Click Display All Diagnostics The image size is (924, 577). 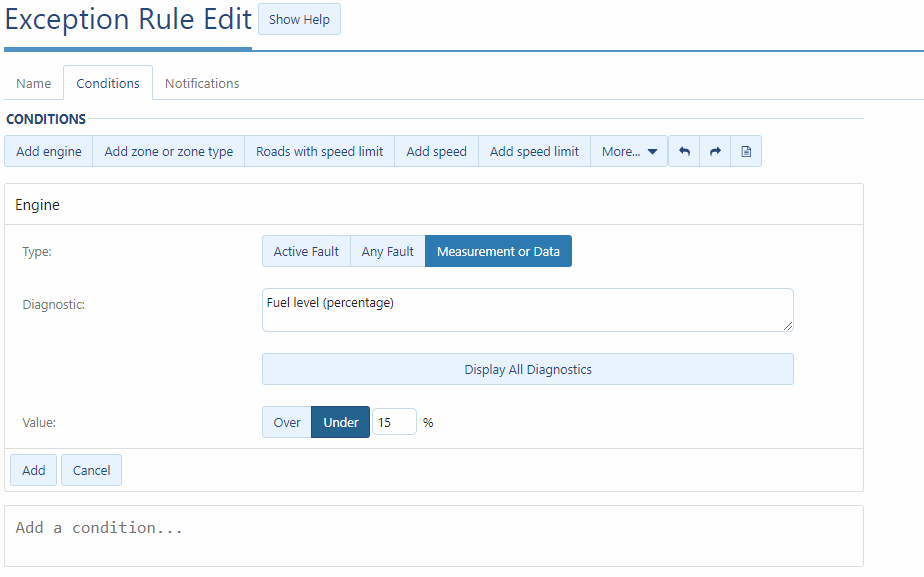click(527, 369)
